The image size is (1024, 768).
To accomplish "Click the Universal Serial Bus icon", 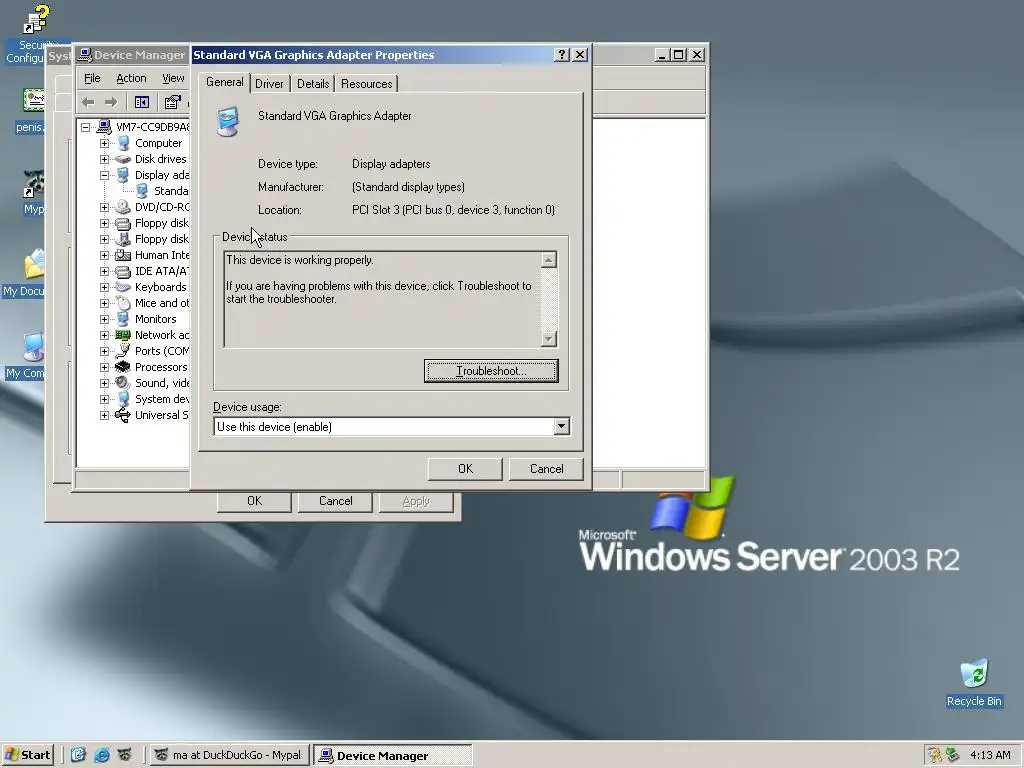I will [123, 415].
